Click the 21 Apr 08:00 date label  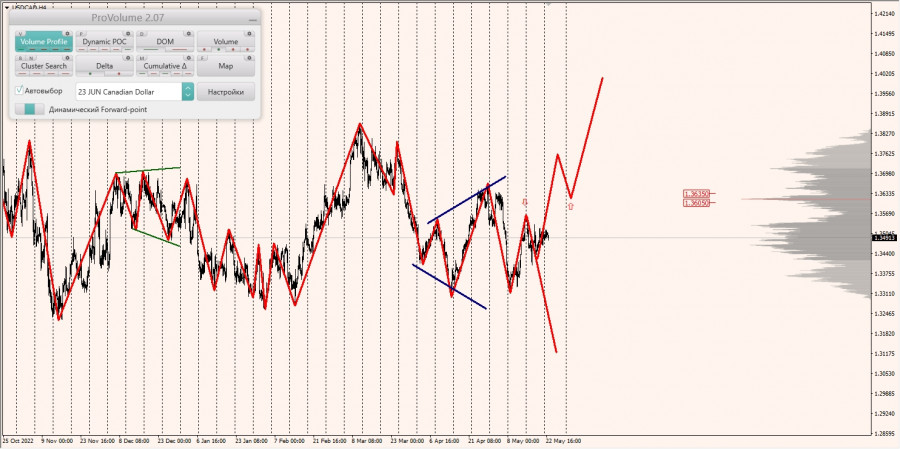486,440
